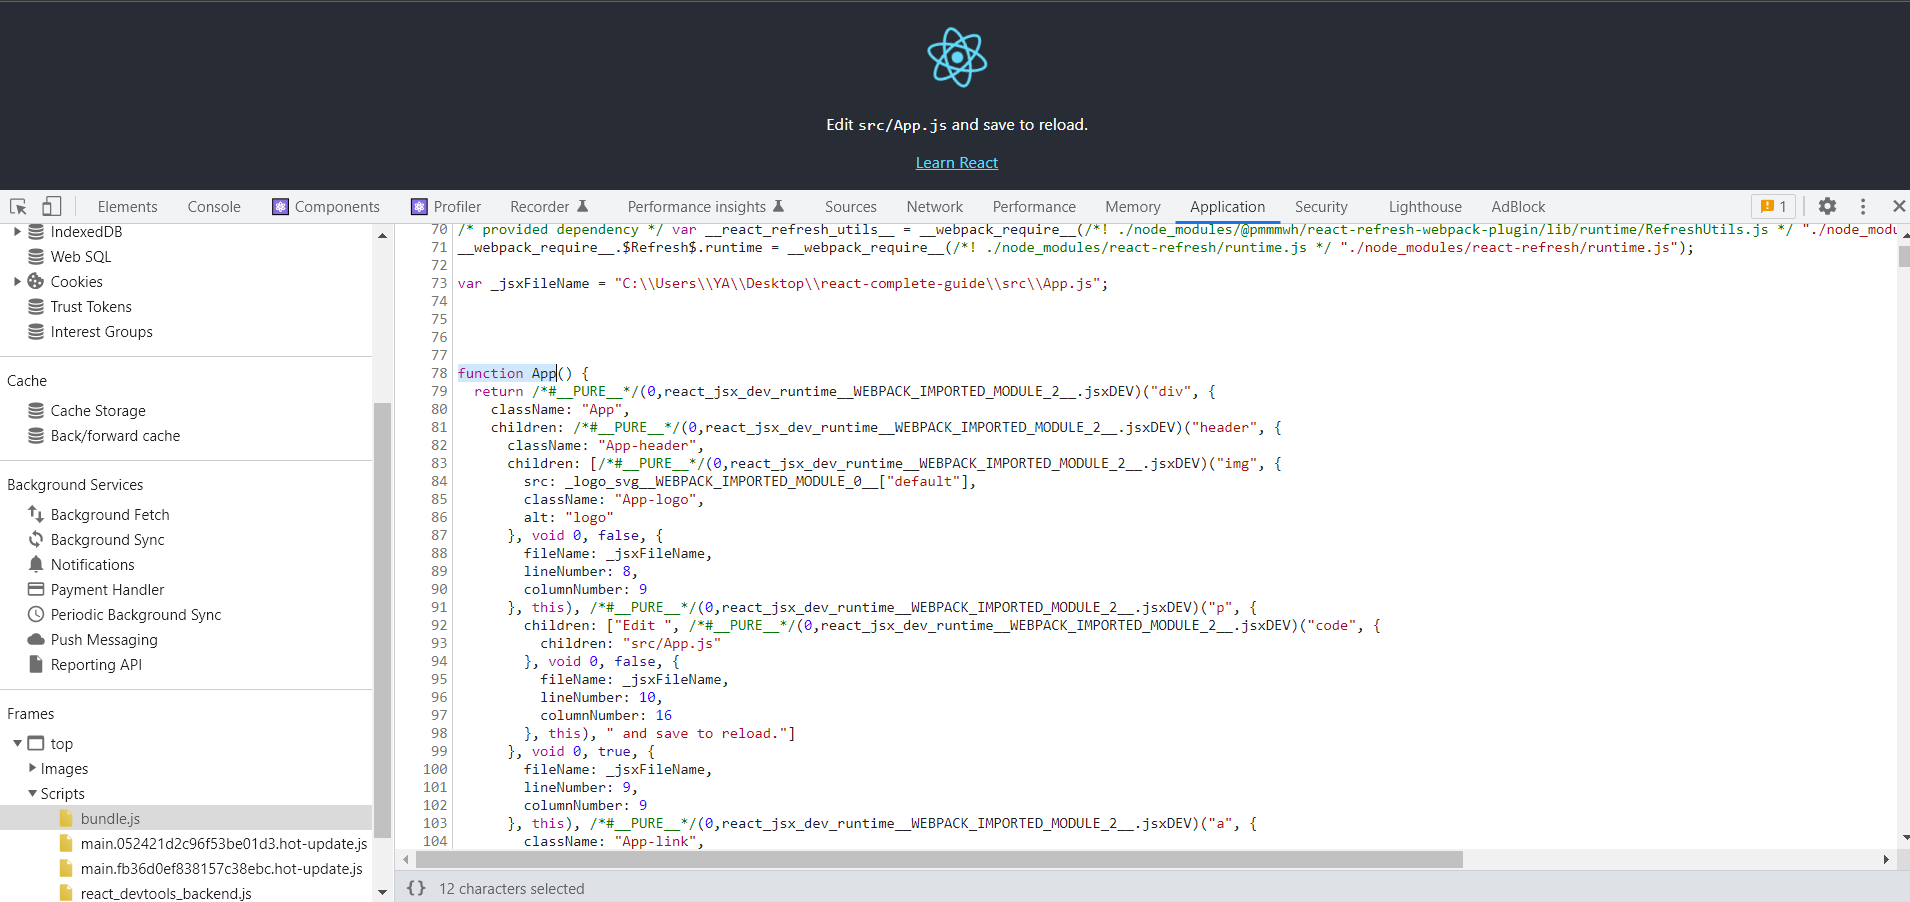
Task: Select the Memory tab
Action: click(1131, 206)
